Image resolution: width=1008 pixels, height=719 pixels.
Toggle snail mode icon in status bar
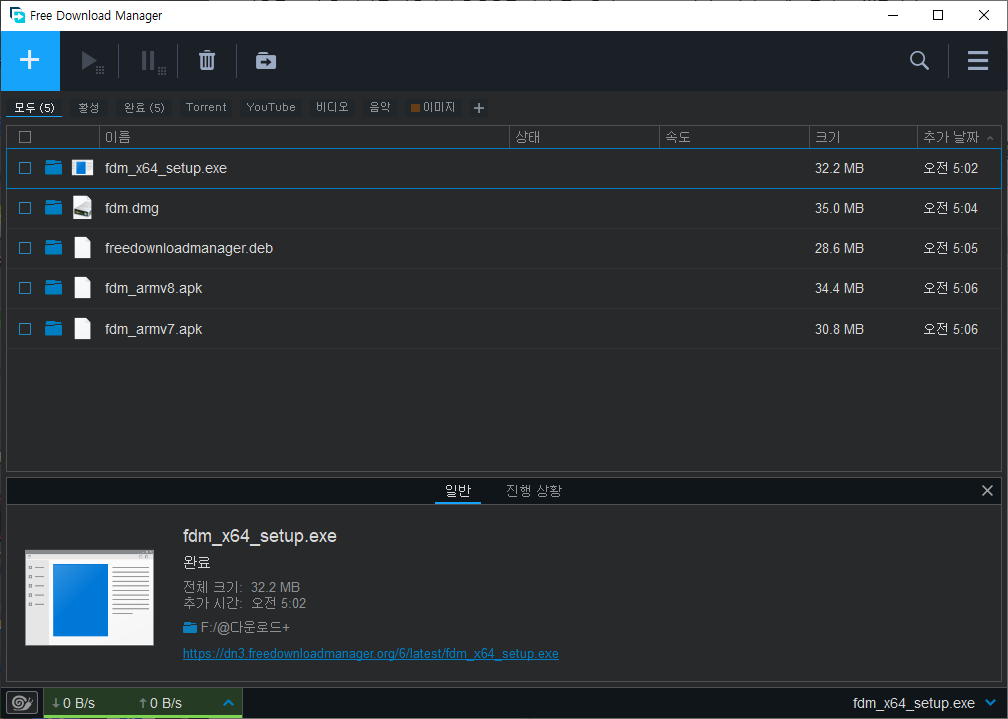[22, 703]
